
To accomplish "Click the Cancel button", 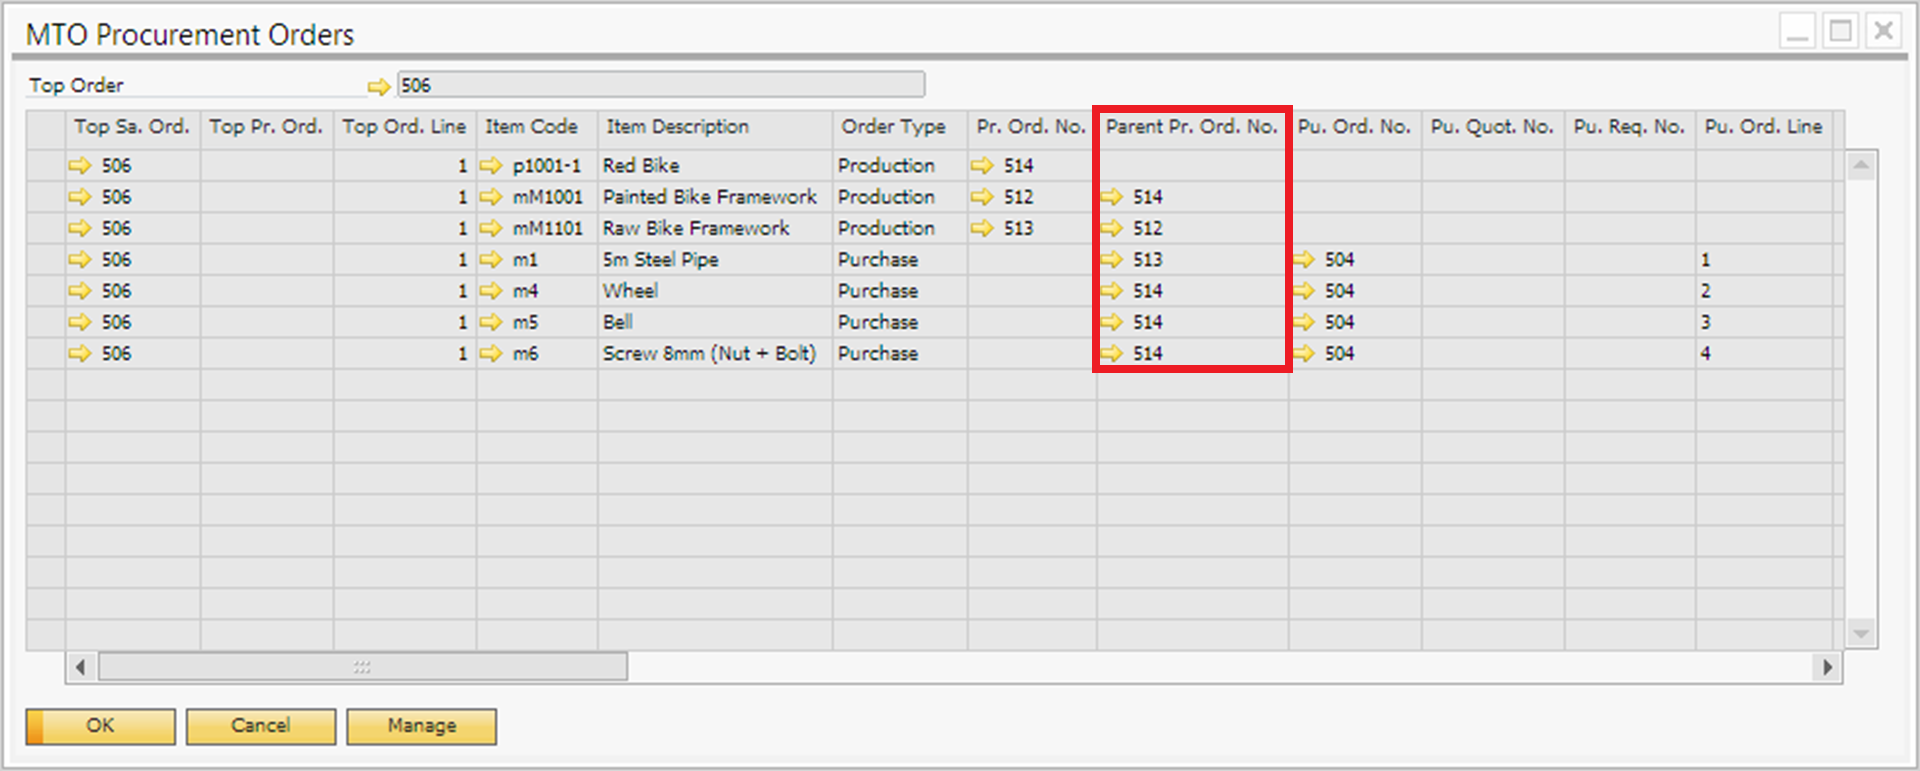I will [x=260, y=726].
